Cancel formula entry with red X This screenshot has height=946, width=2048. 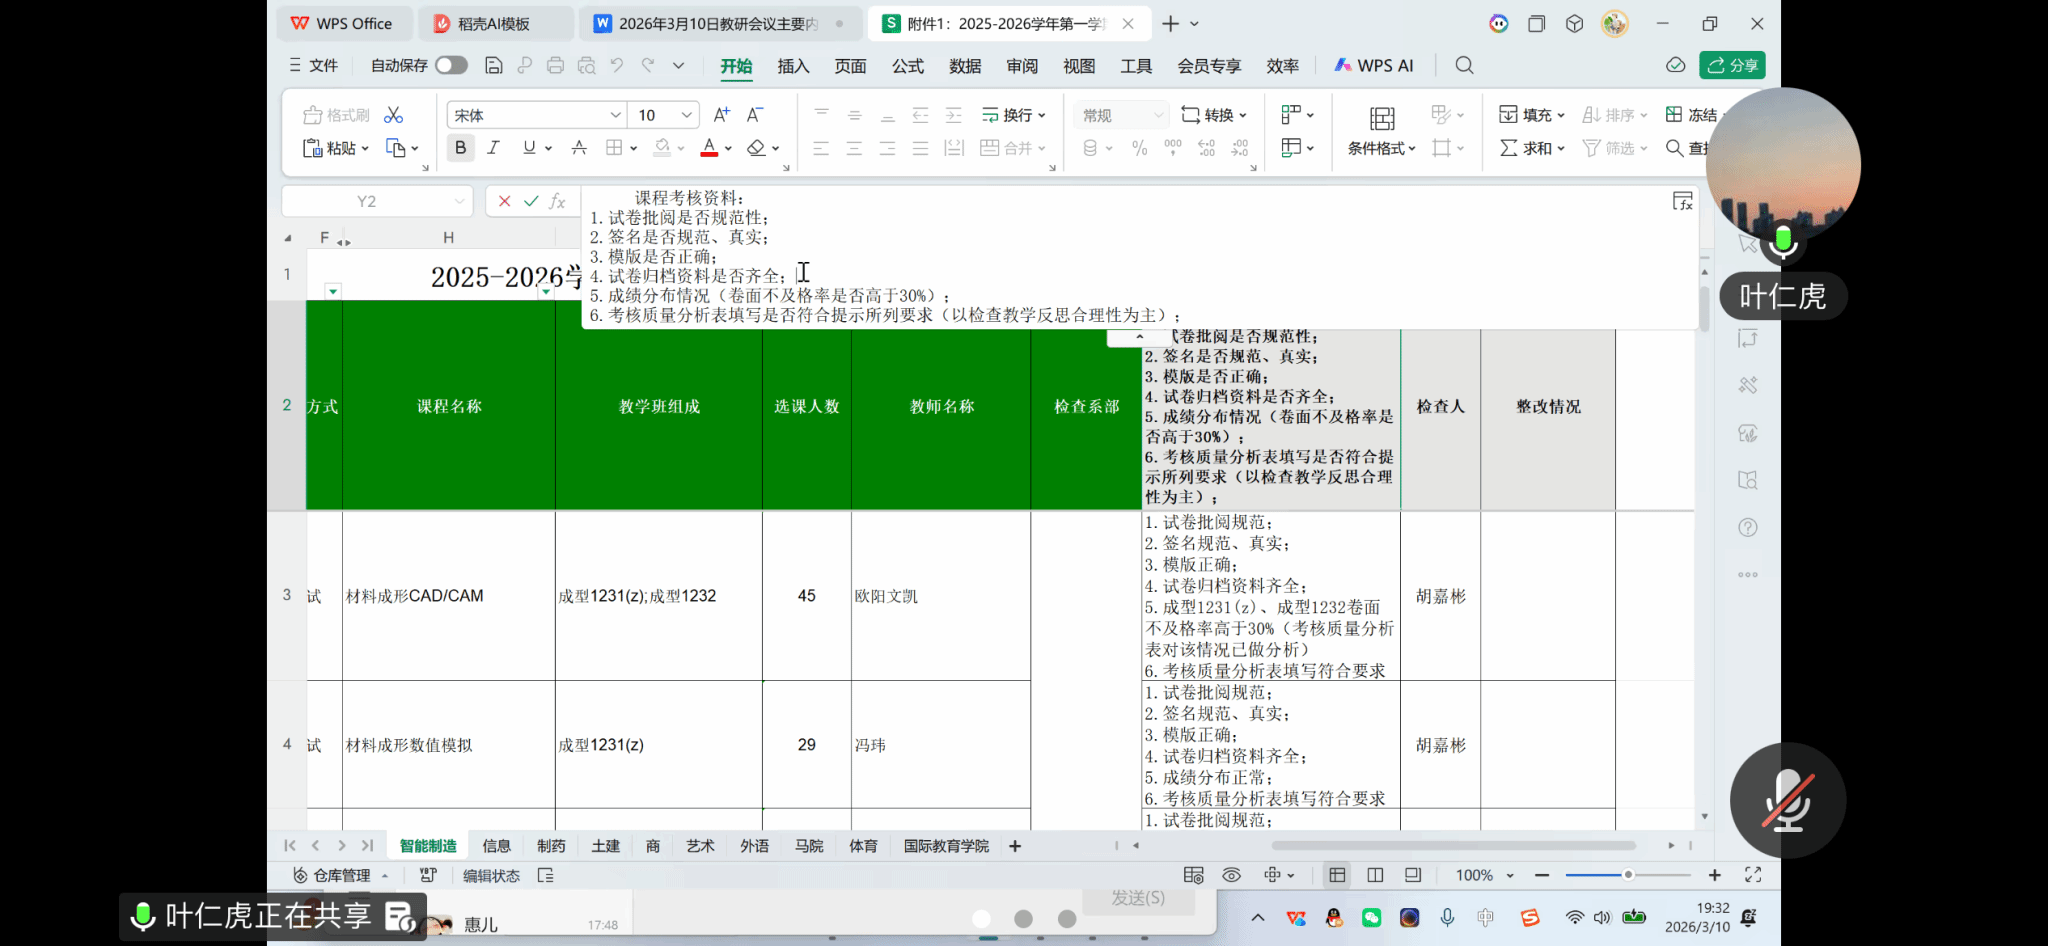pos(505,201)
